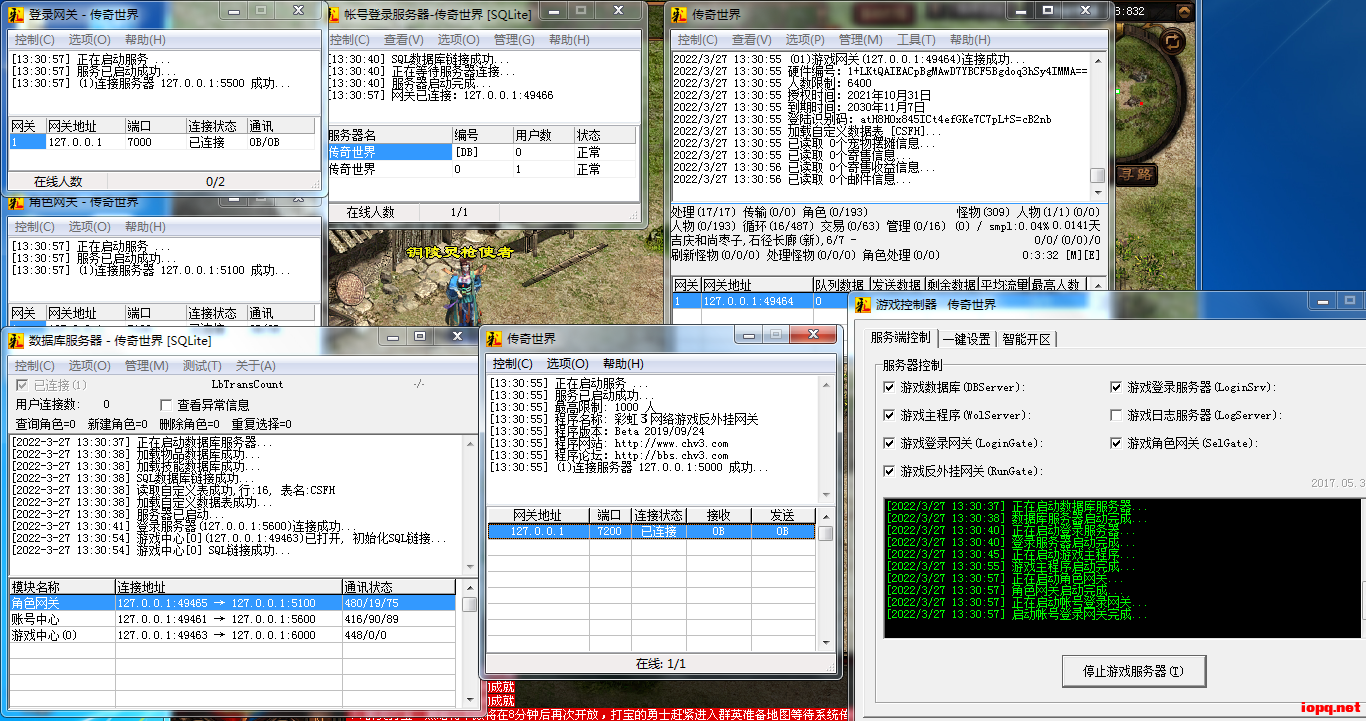The height and width of the screenshot is (721, 1366).
Task: Click the 登录网关 window title icon
Action: (x=15, y=15)
